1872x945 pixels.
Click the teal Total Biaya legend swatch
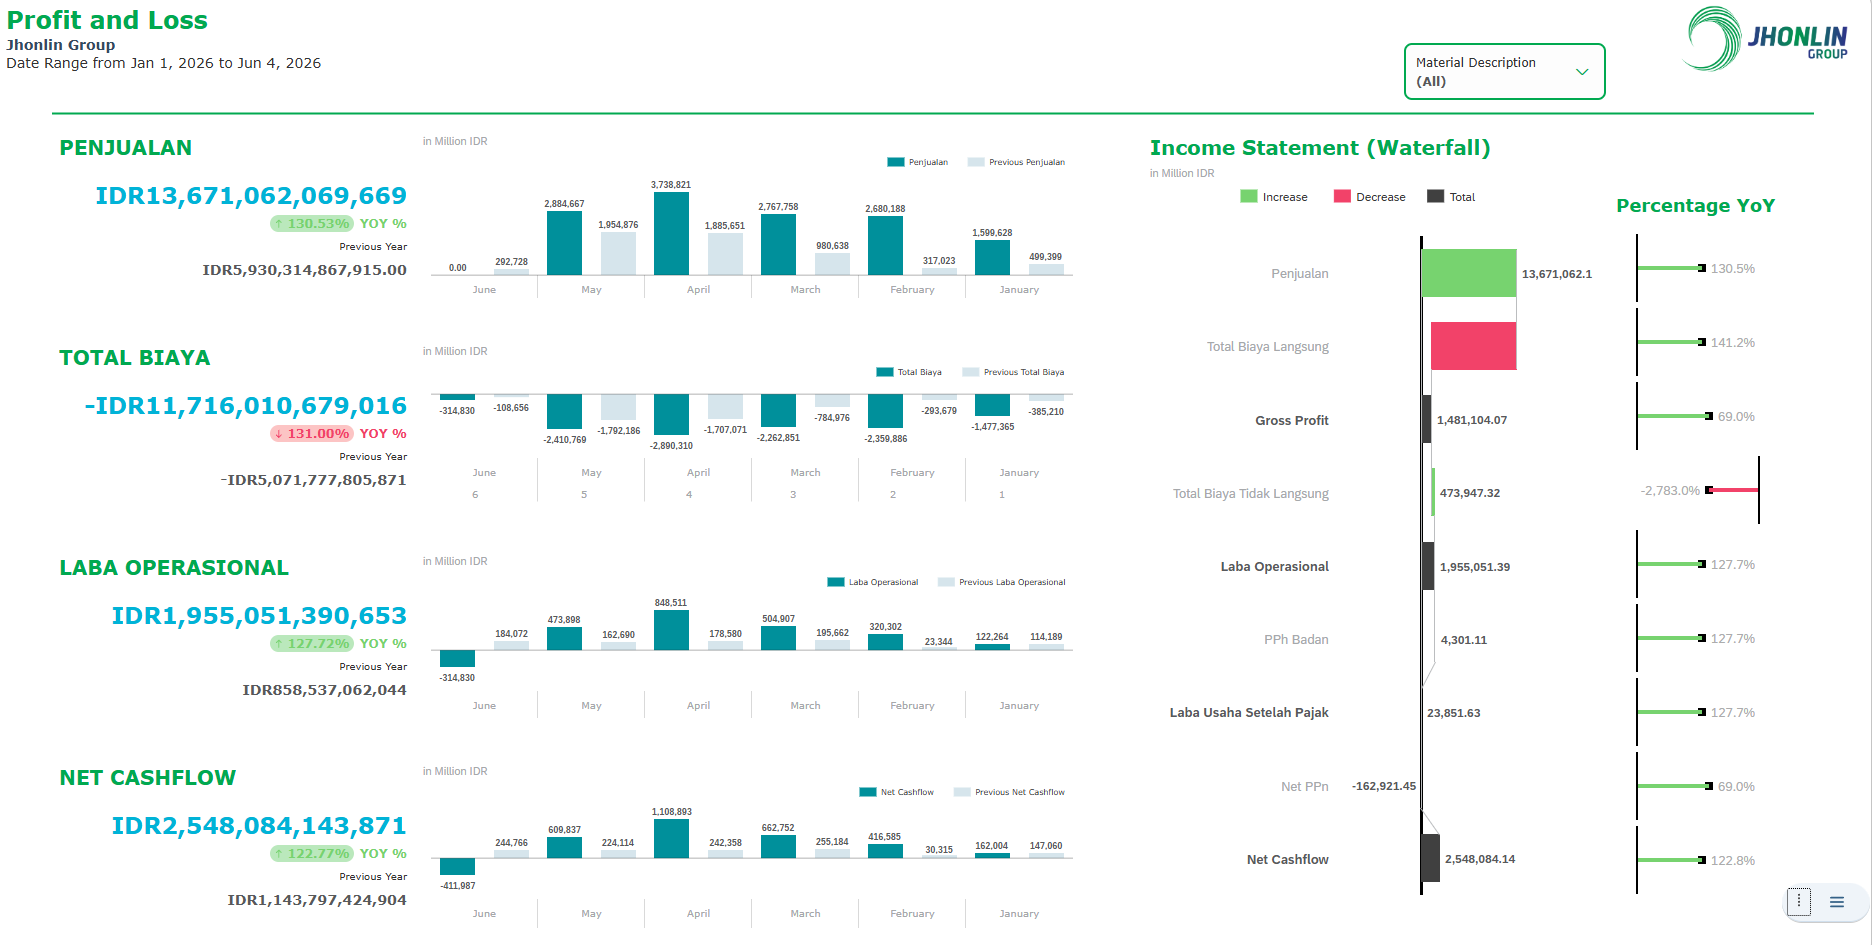(x=885, y=372)
